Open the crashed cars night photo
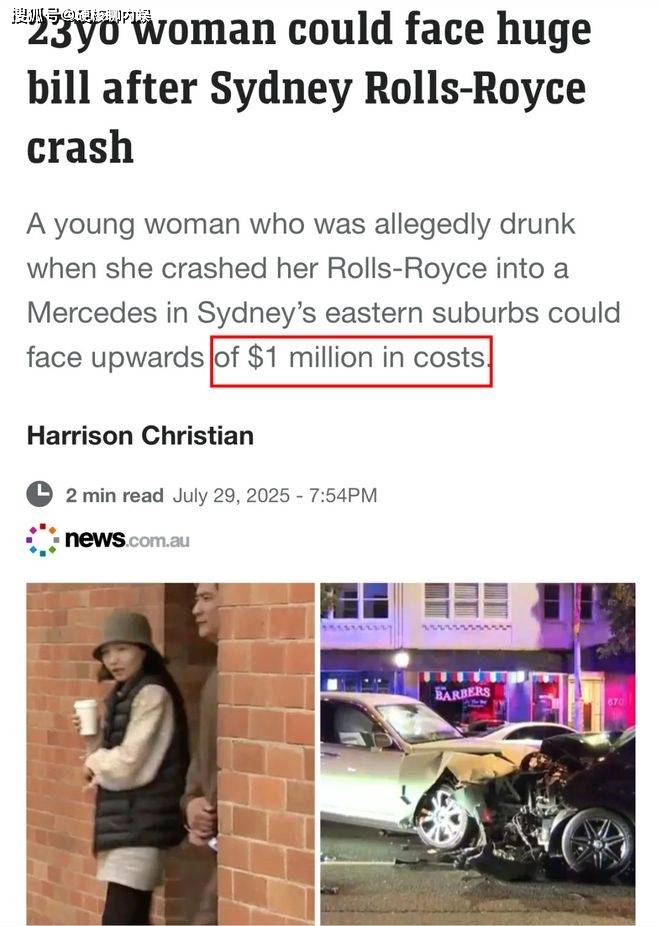 click(478, 754)
